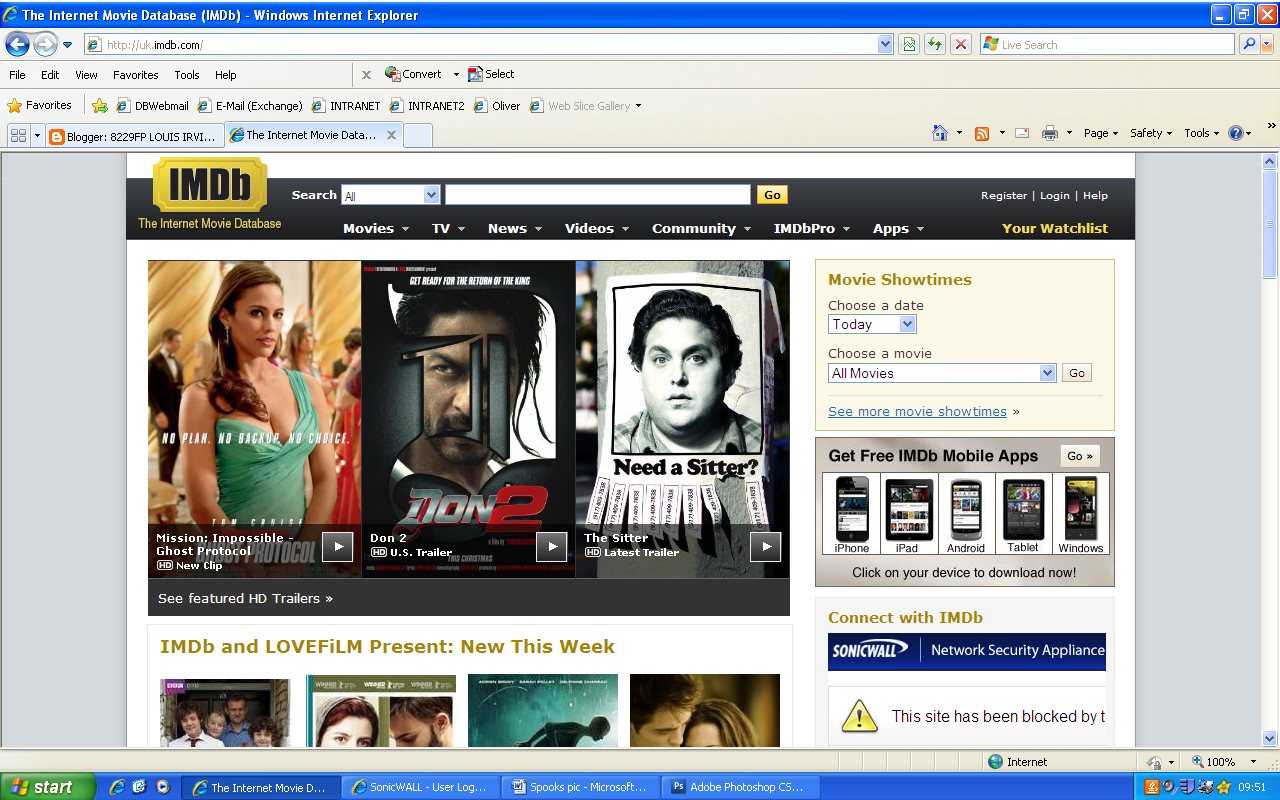Expand the Community navigation menu

[701, 228]
